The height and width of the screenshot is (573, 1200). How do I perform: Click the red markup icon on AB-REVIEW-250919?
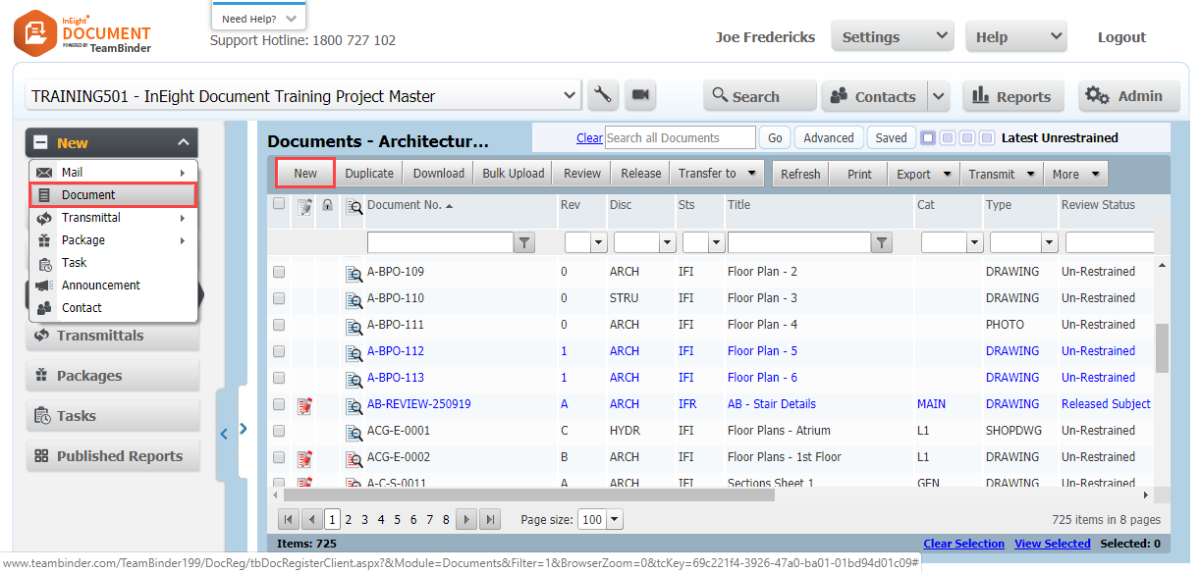point(305,405)
